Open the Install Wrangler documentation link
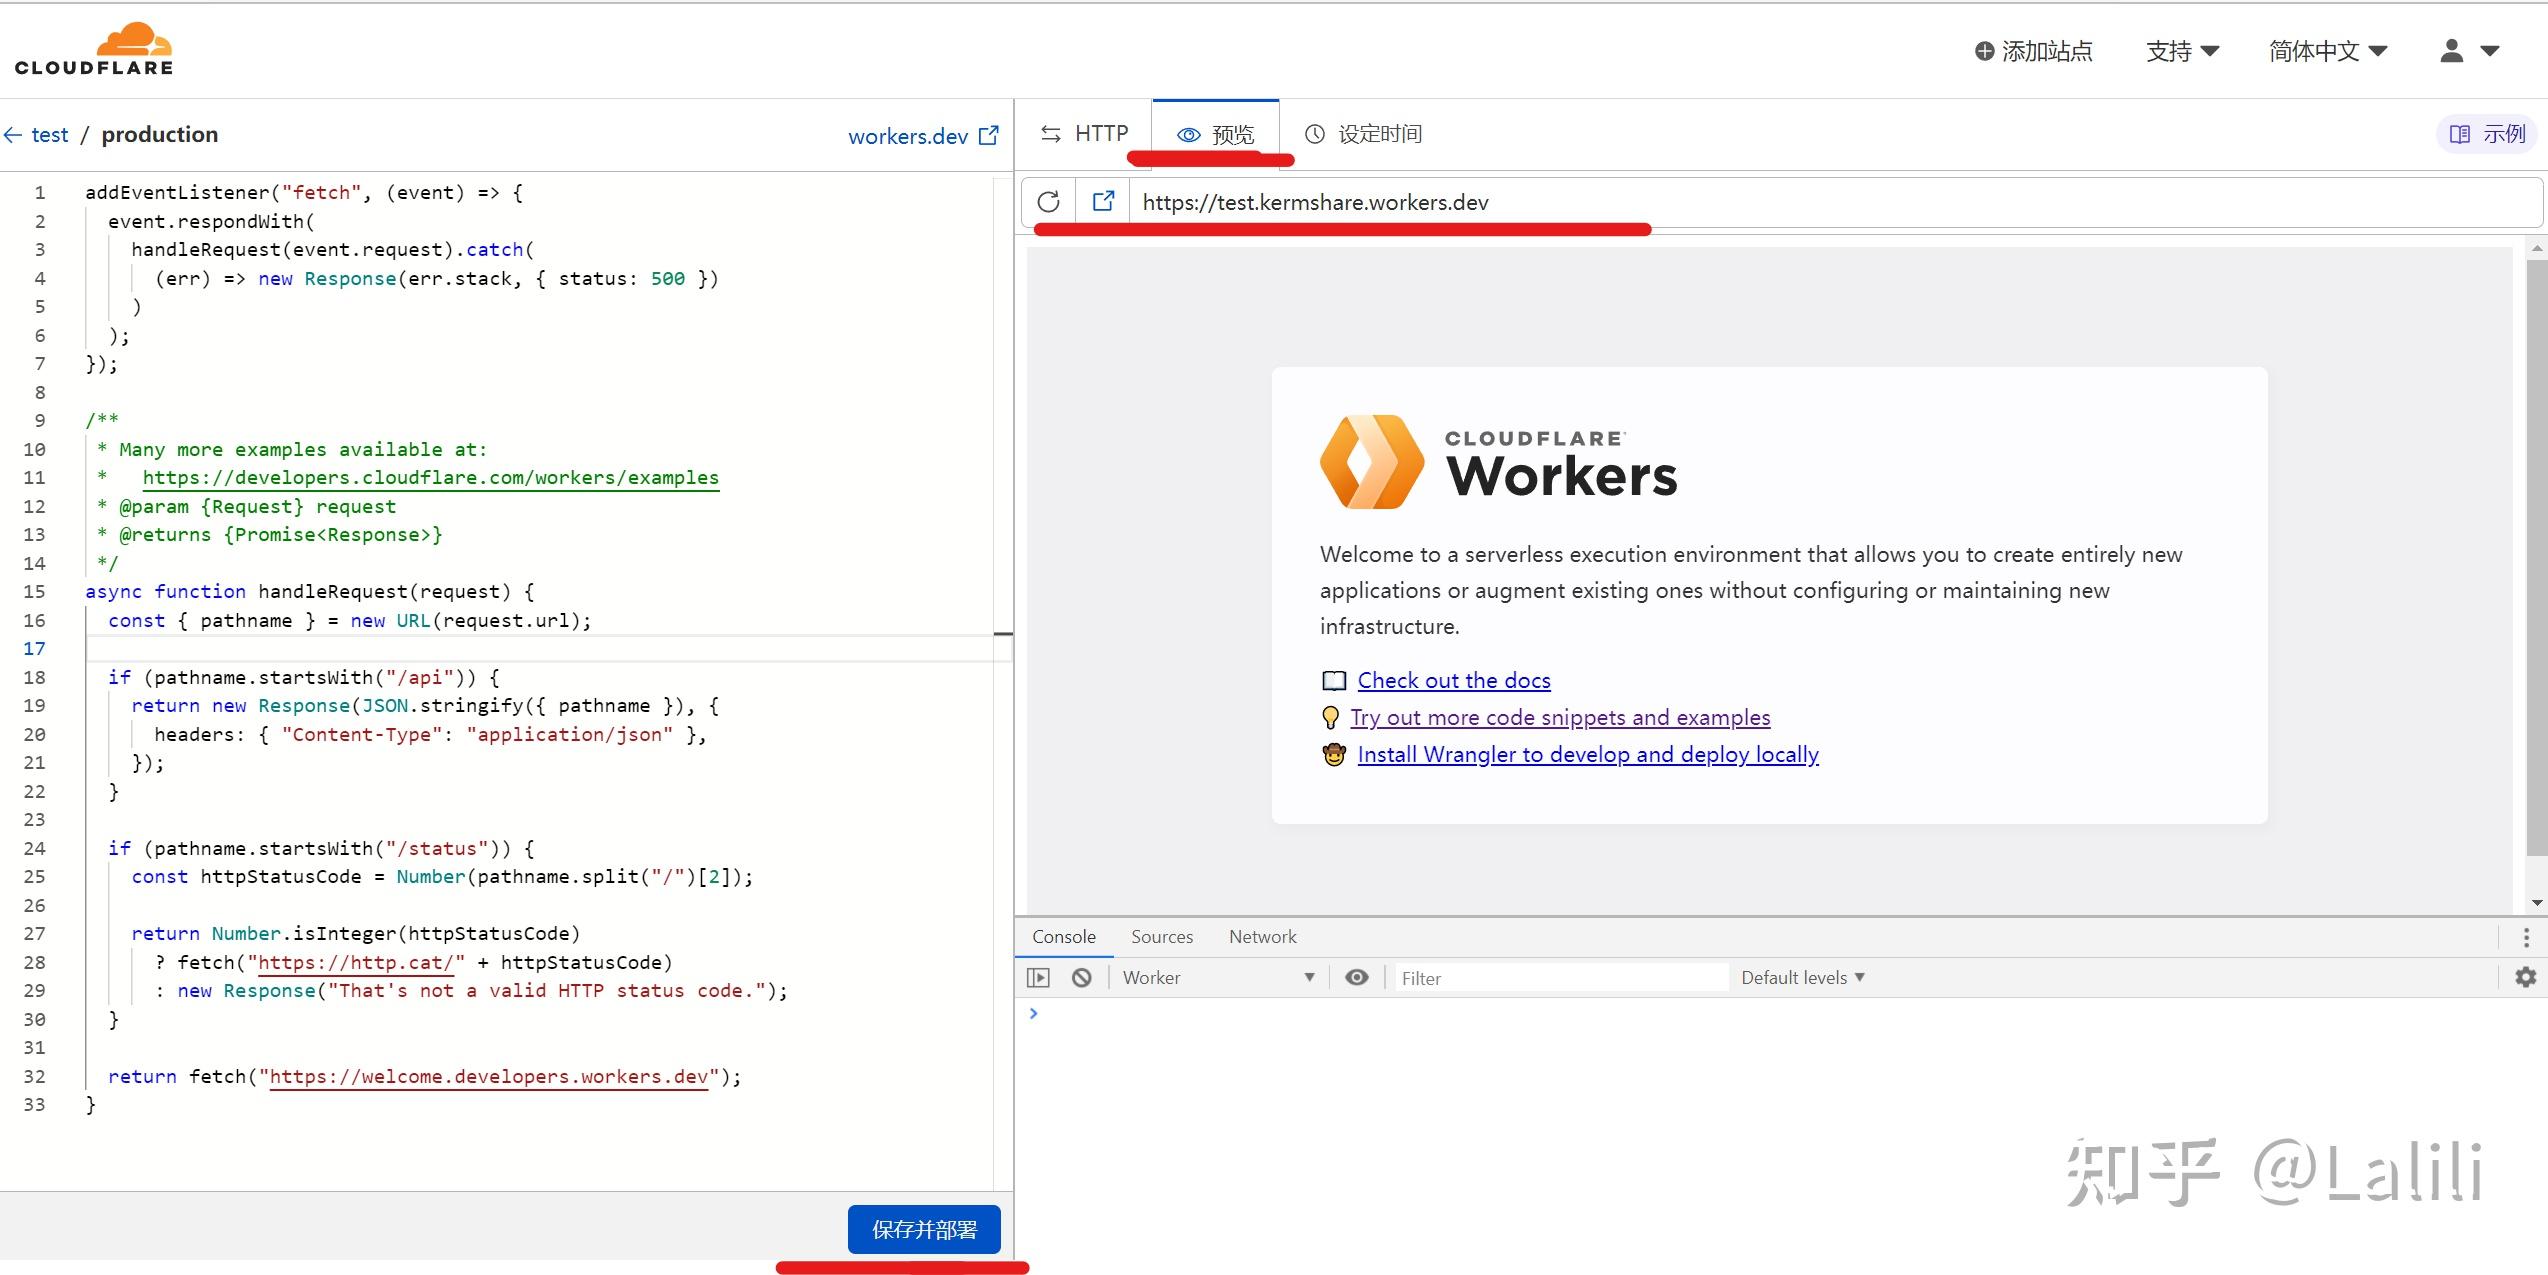The height and width of the screenshot is (1275, 2548). pos(1587,754)
